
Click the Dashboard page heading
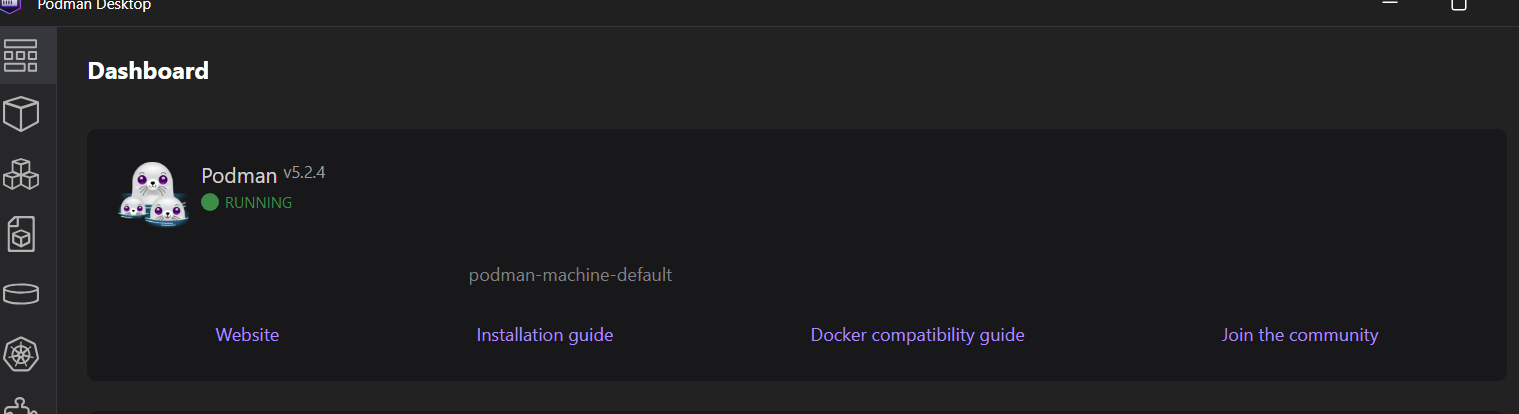coord(148,71)
